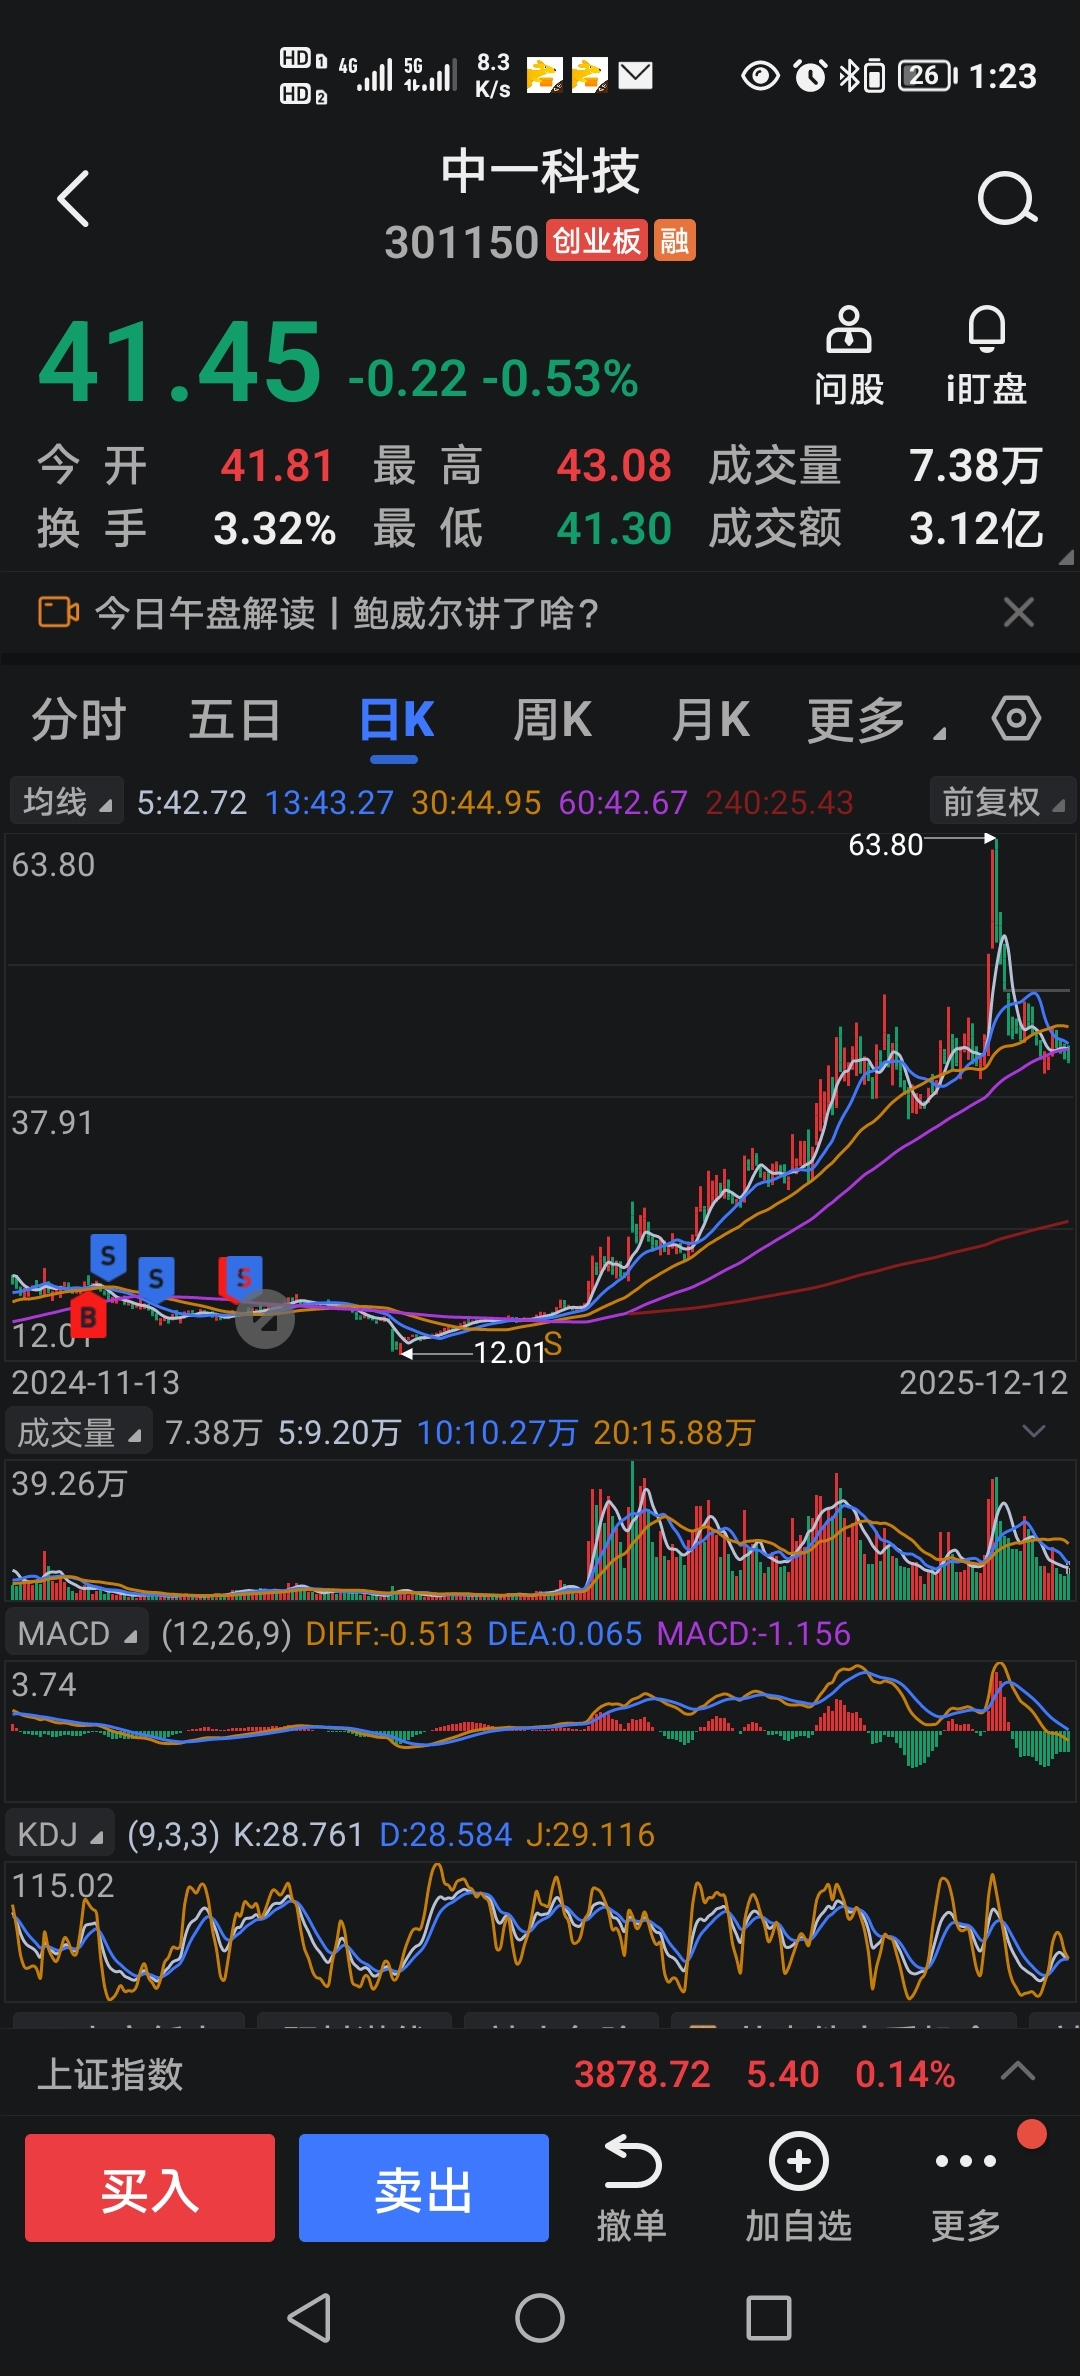The image size is (1080, 2376).
Task: Tap DEA:0.065 MACD value
Action: pyautogui.click(x=565, y=1634)
